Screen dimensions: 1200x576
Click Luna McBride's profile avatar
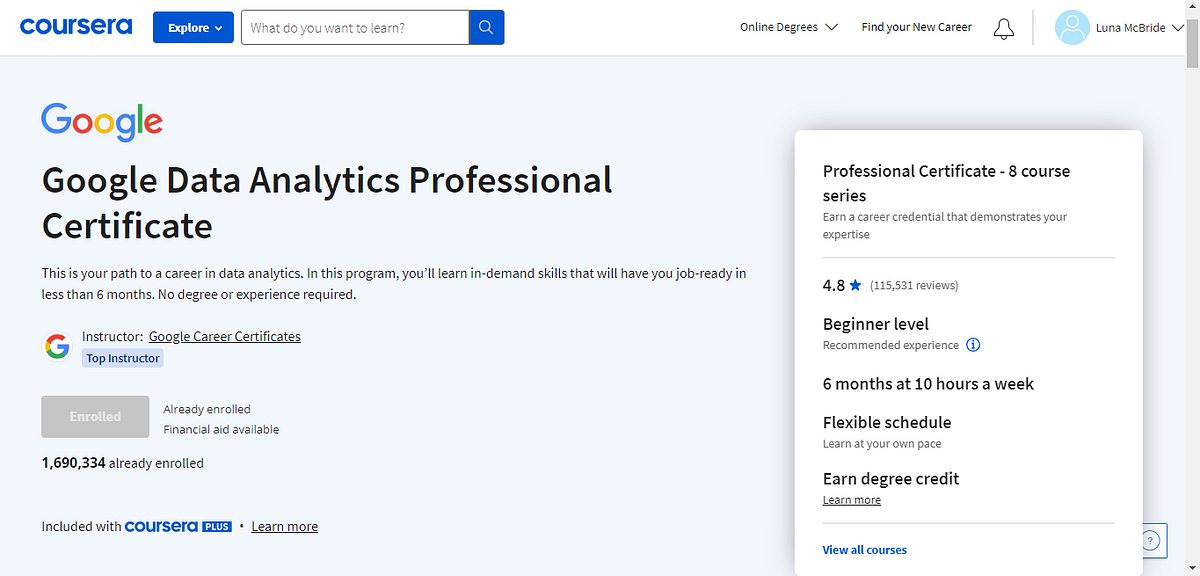coord(1071,27)
